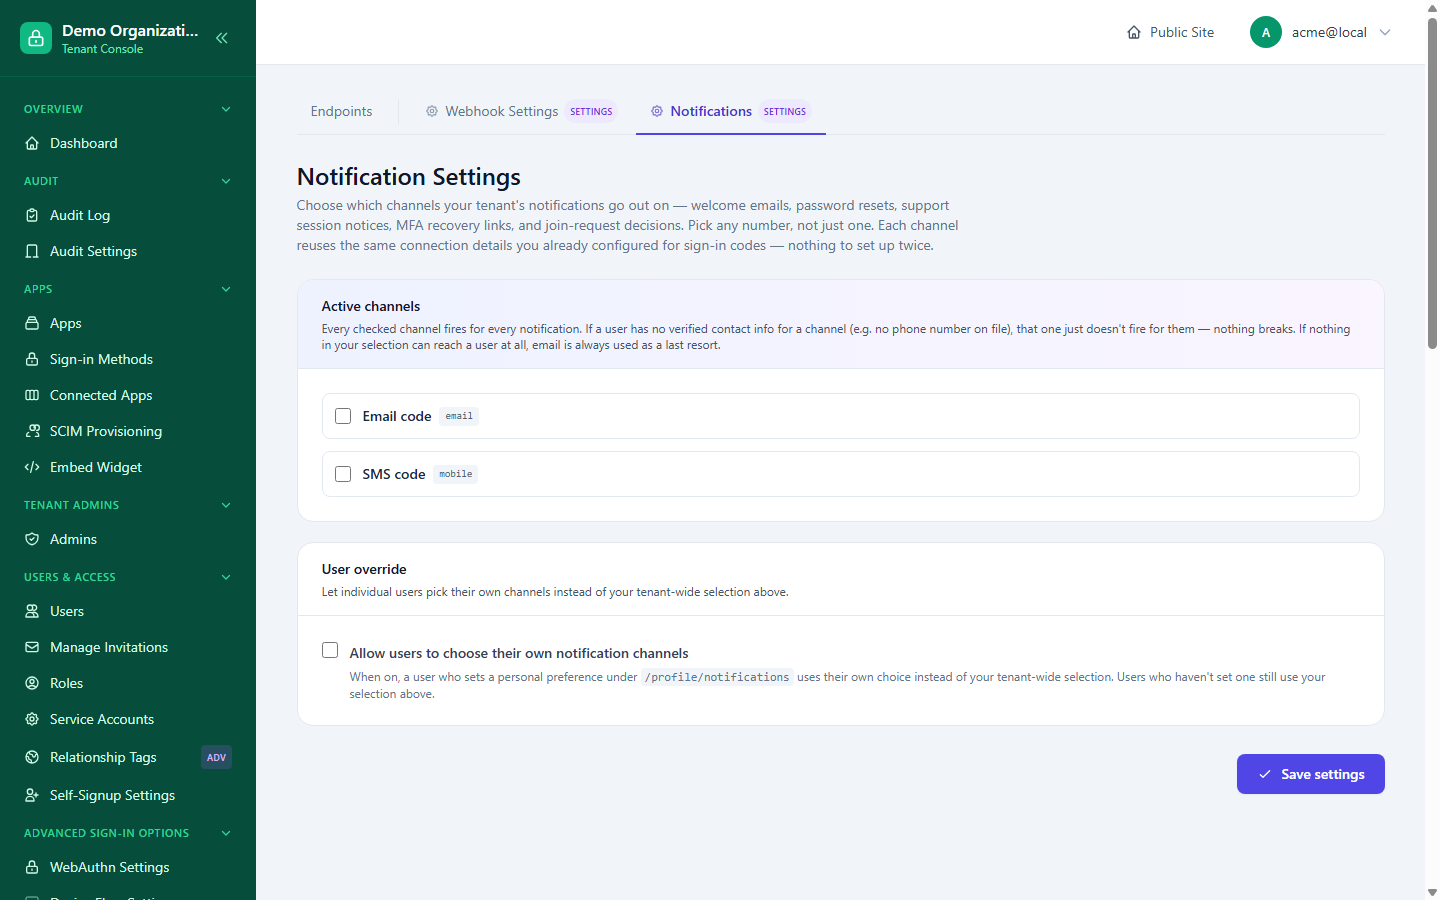Click the Relationship Tags icon
Image resolution: width=1440 pixels, height=900 pixels.
click(x=32, y=757)
